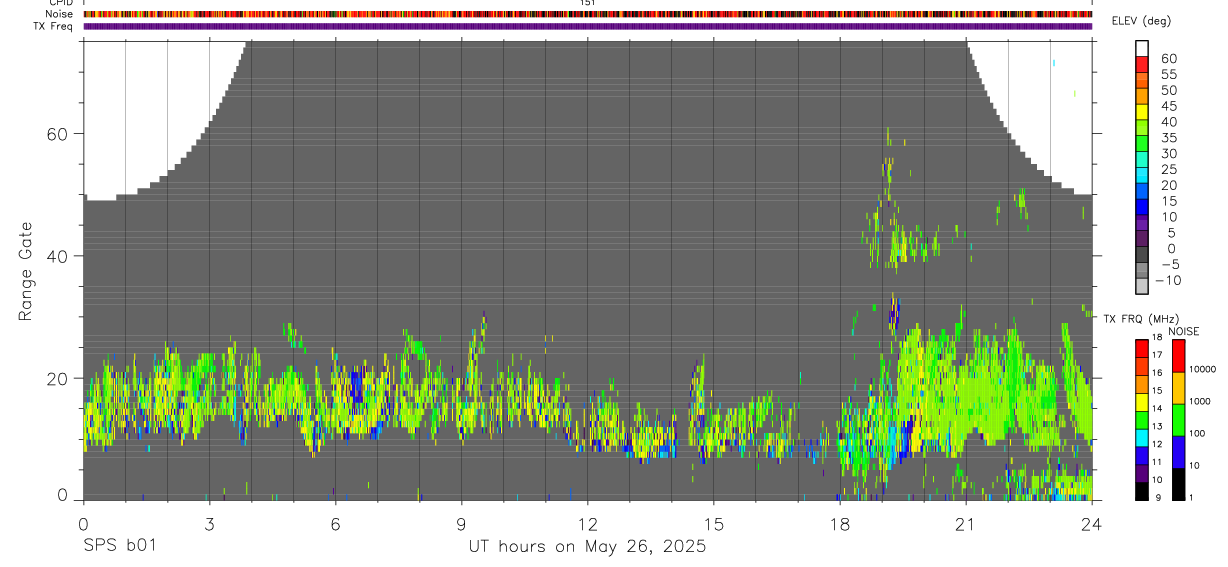This screenshot has height=567, width=1228.
Task: Select the black bottom segment of TX FRQ colorbar
Action: (1142, 492)
